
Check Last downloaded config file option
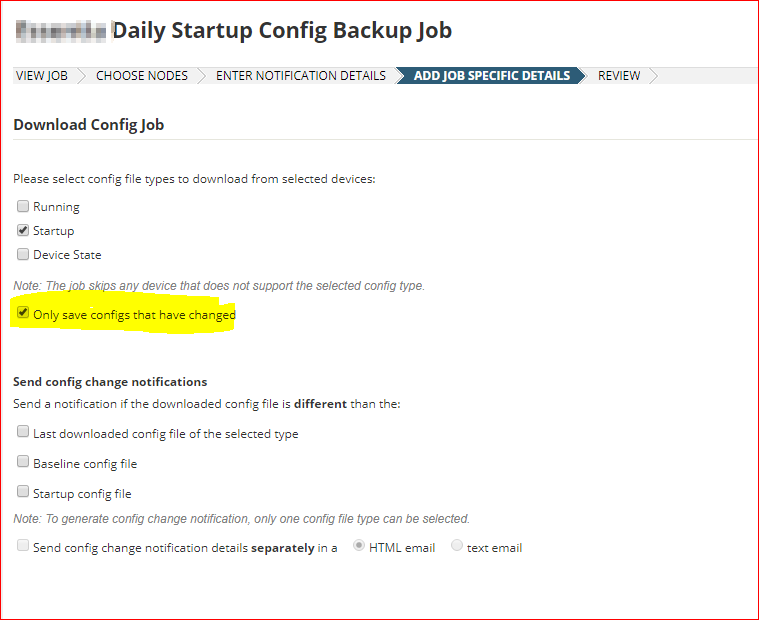[23, 431]
